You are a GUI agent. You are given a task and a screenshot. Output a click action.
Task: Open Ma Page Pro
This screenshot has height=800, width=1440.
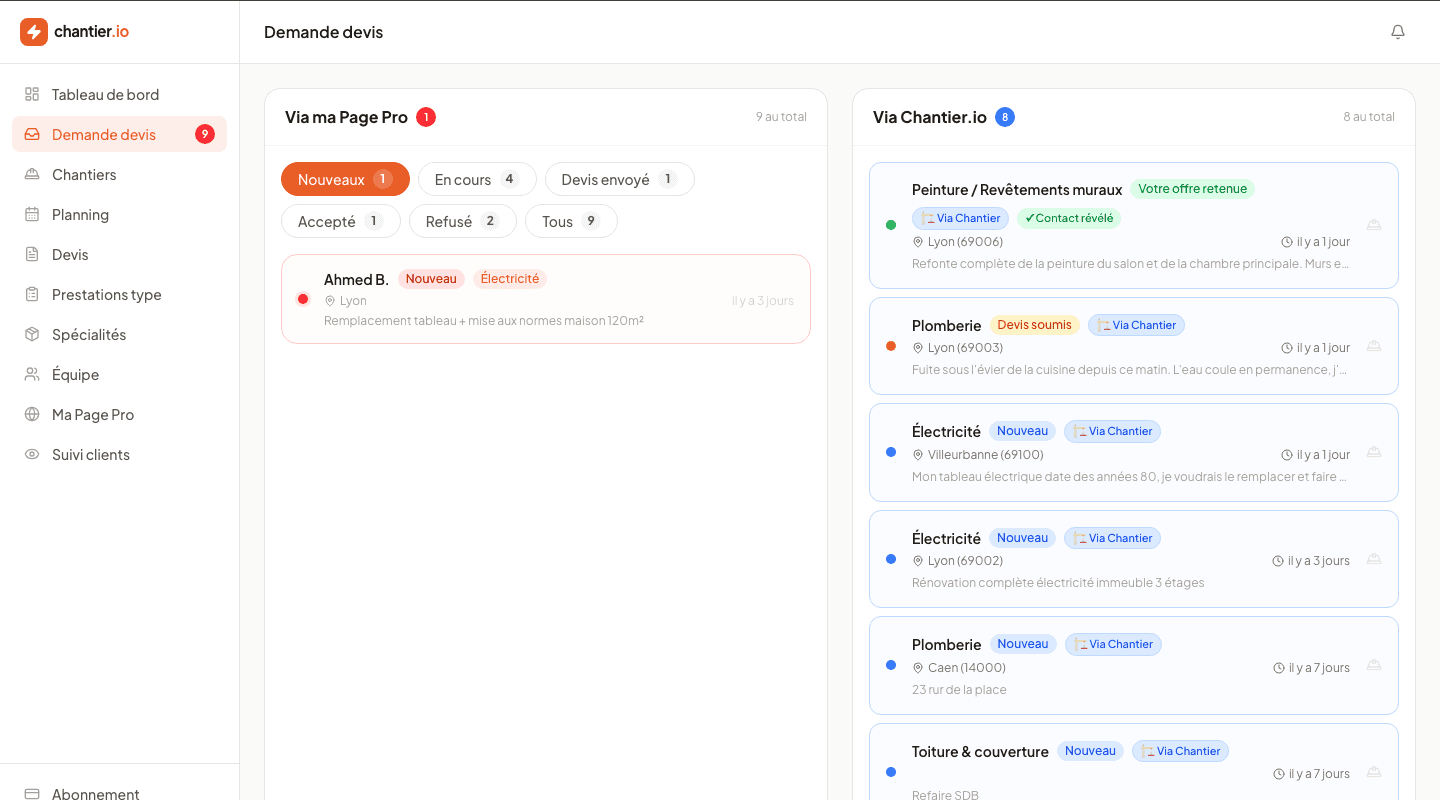click(120, 414)
